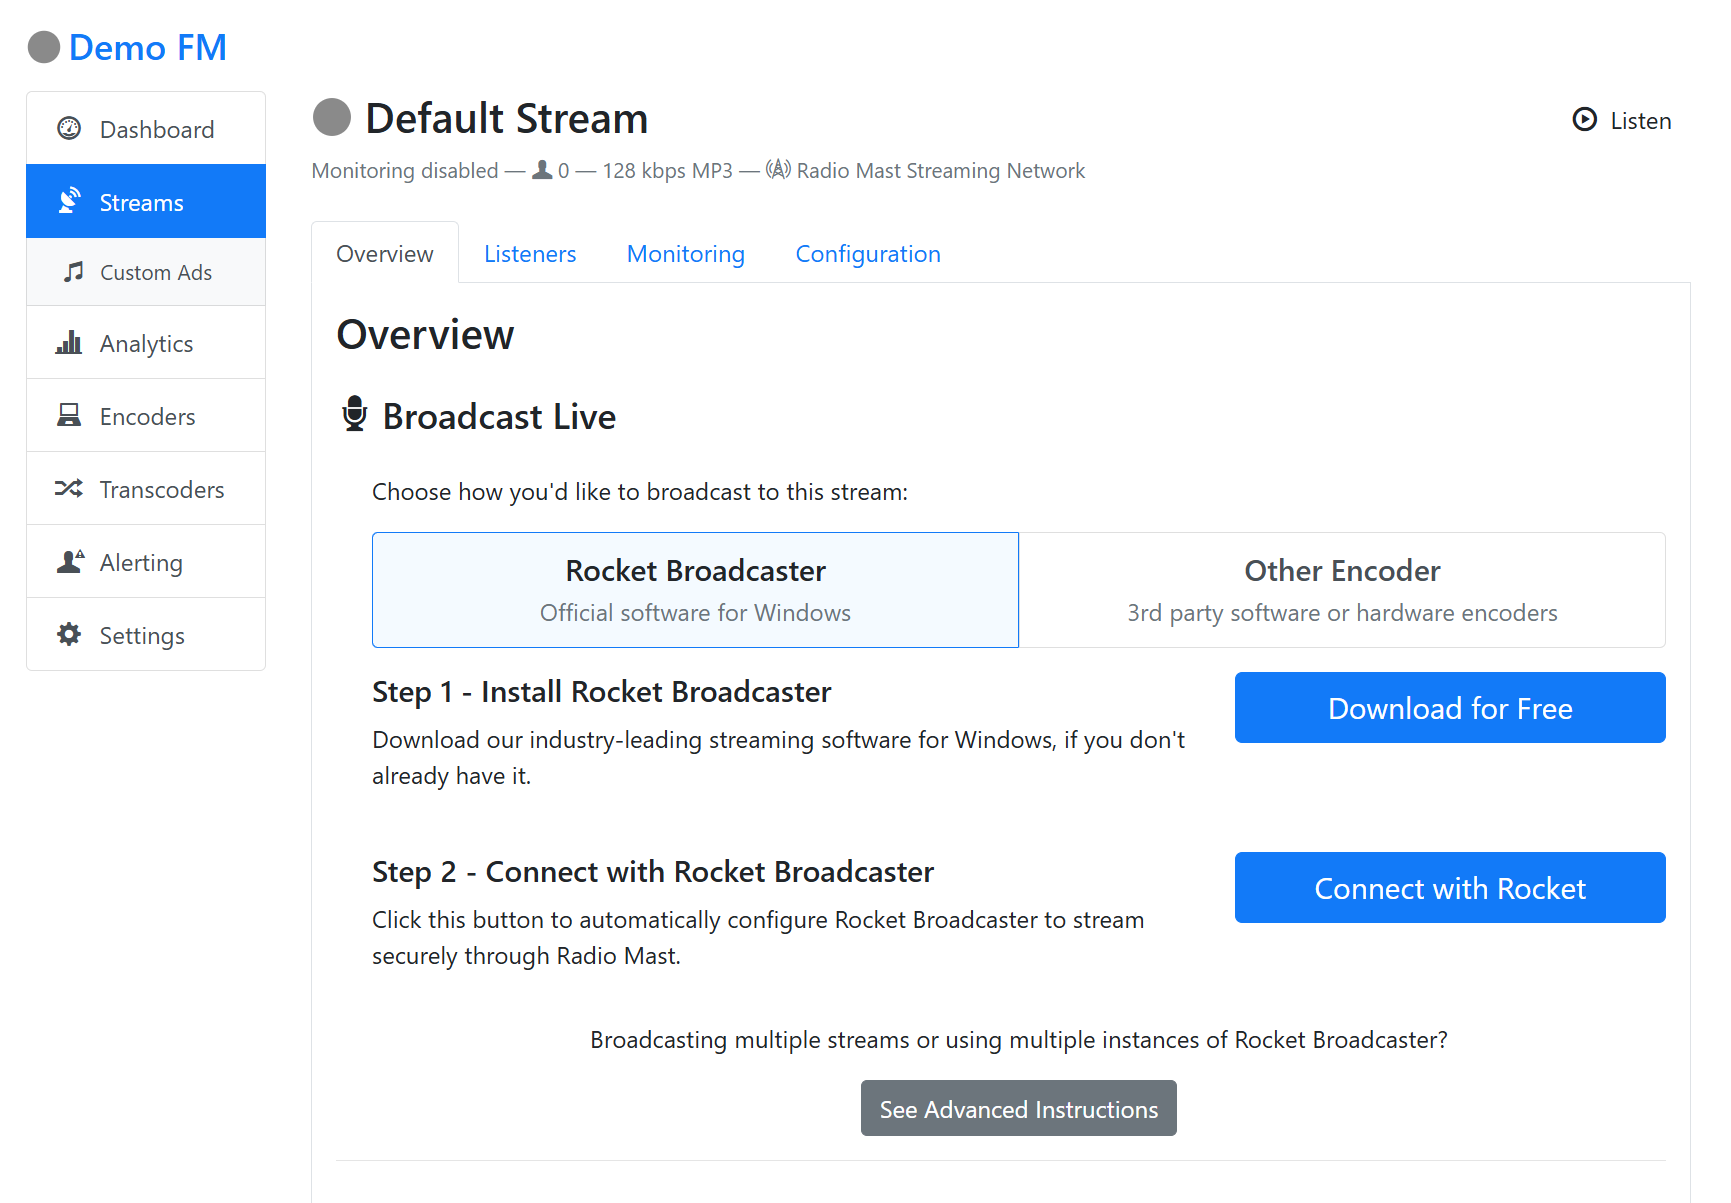Click See Advanced Instructions button
The image size is (1731, 1203).
[1019, 1108]
